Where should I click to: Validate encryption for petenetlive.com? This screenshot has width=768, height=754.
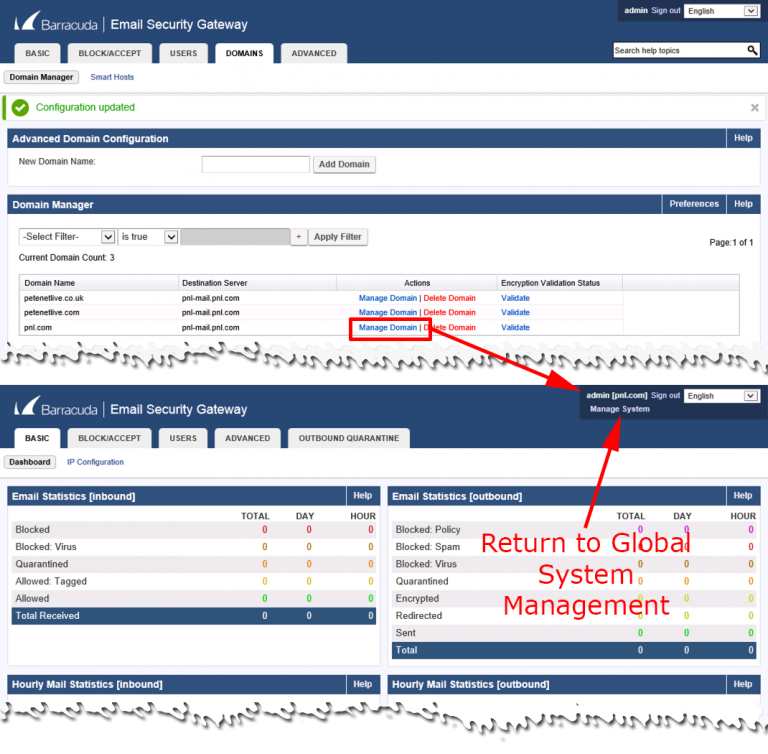[x=515, y=313]
